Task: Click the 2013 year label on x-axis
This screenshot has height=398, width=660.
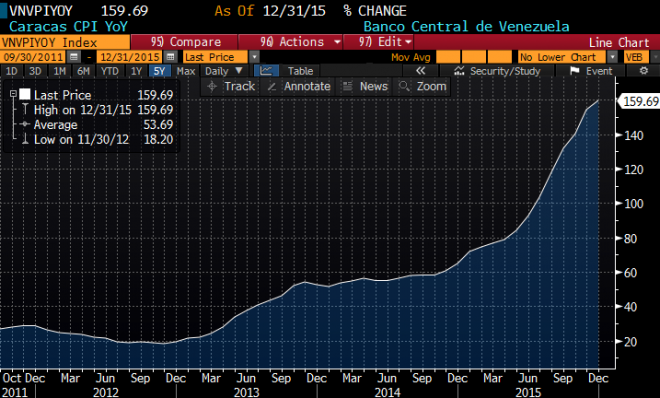Action: pos(247,392)
